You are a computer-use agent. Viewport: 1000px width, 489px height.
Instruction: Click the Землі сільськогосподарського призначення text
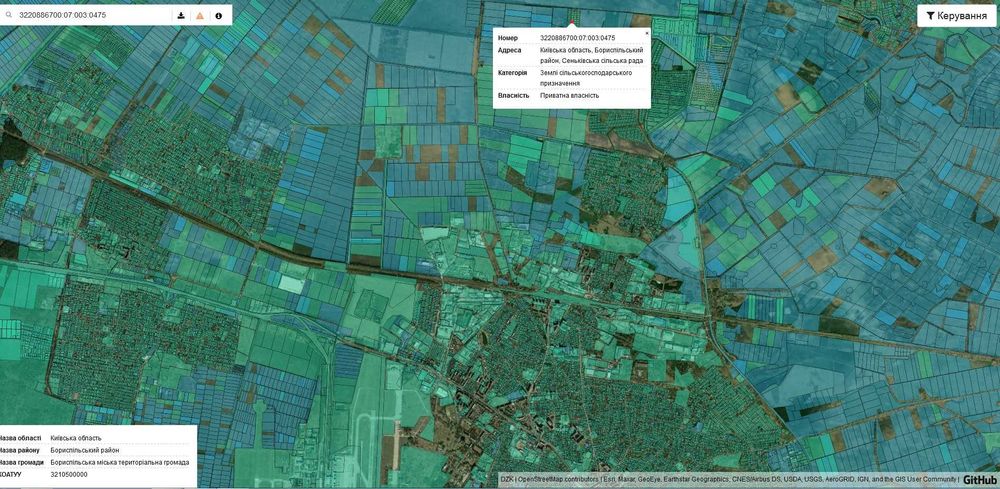[x=585, y=78]
